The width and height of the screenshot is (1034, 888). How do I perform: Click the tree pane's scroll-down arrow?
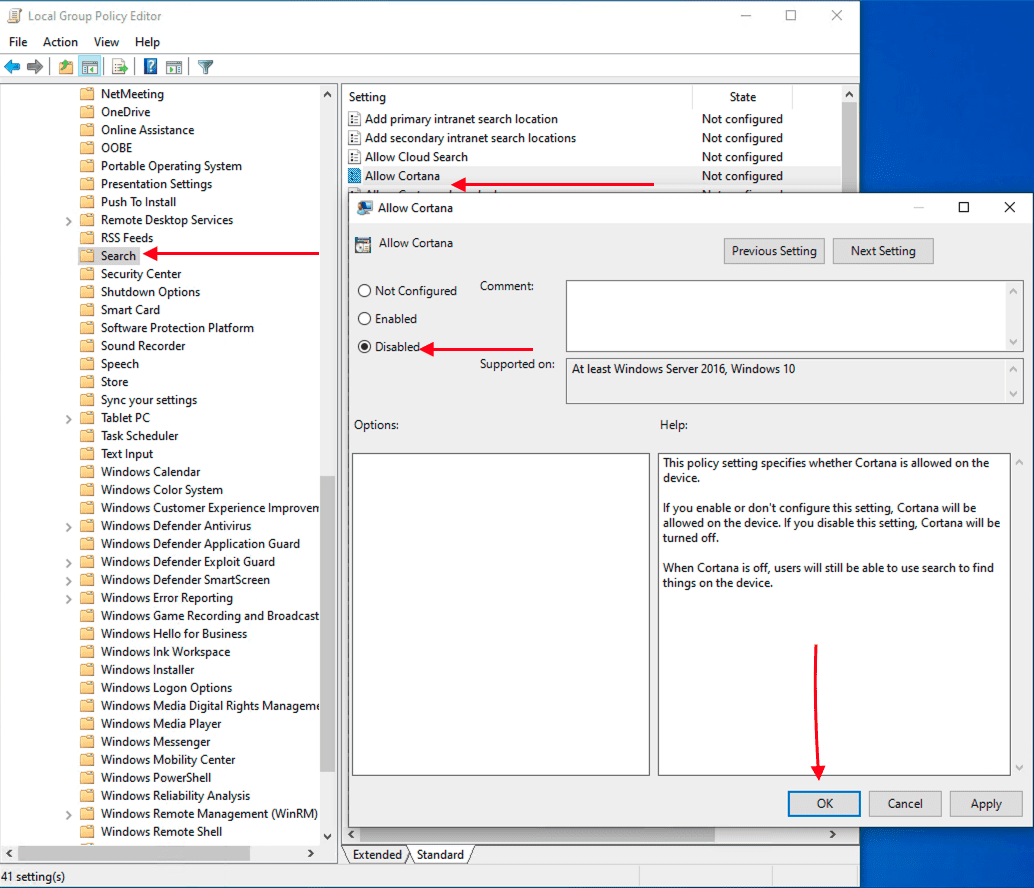328,836
